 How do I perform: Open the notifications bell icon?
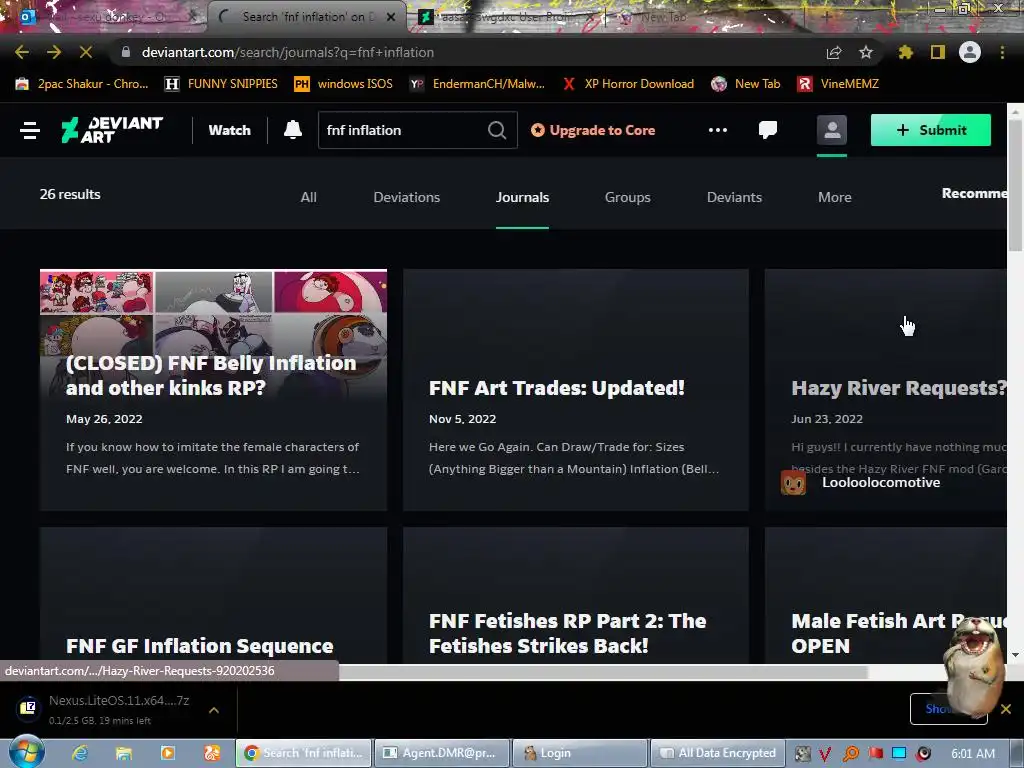(293, 130)
